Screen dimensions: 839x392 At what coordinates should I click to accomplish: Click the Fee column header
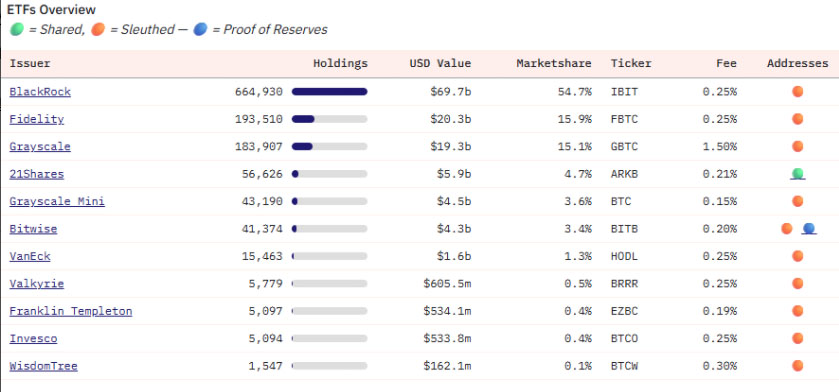pos(727,63)
